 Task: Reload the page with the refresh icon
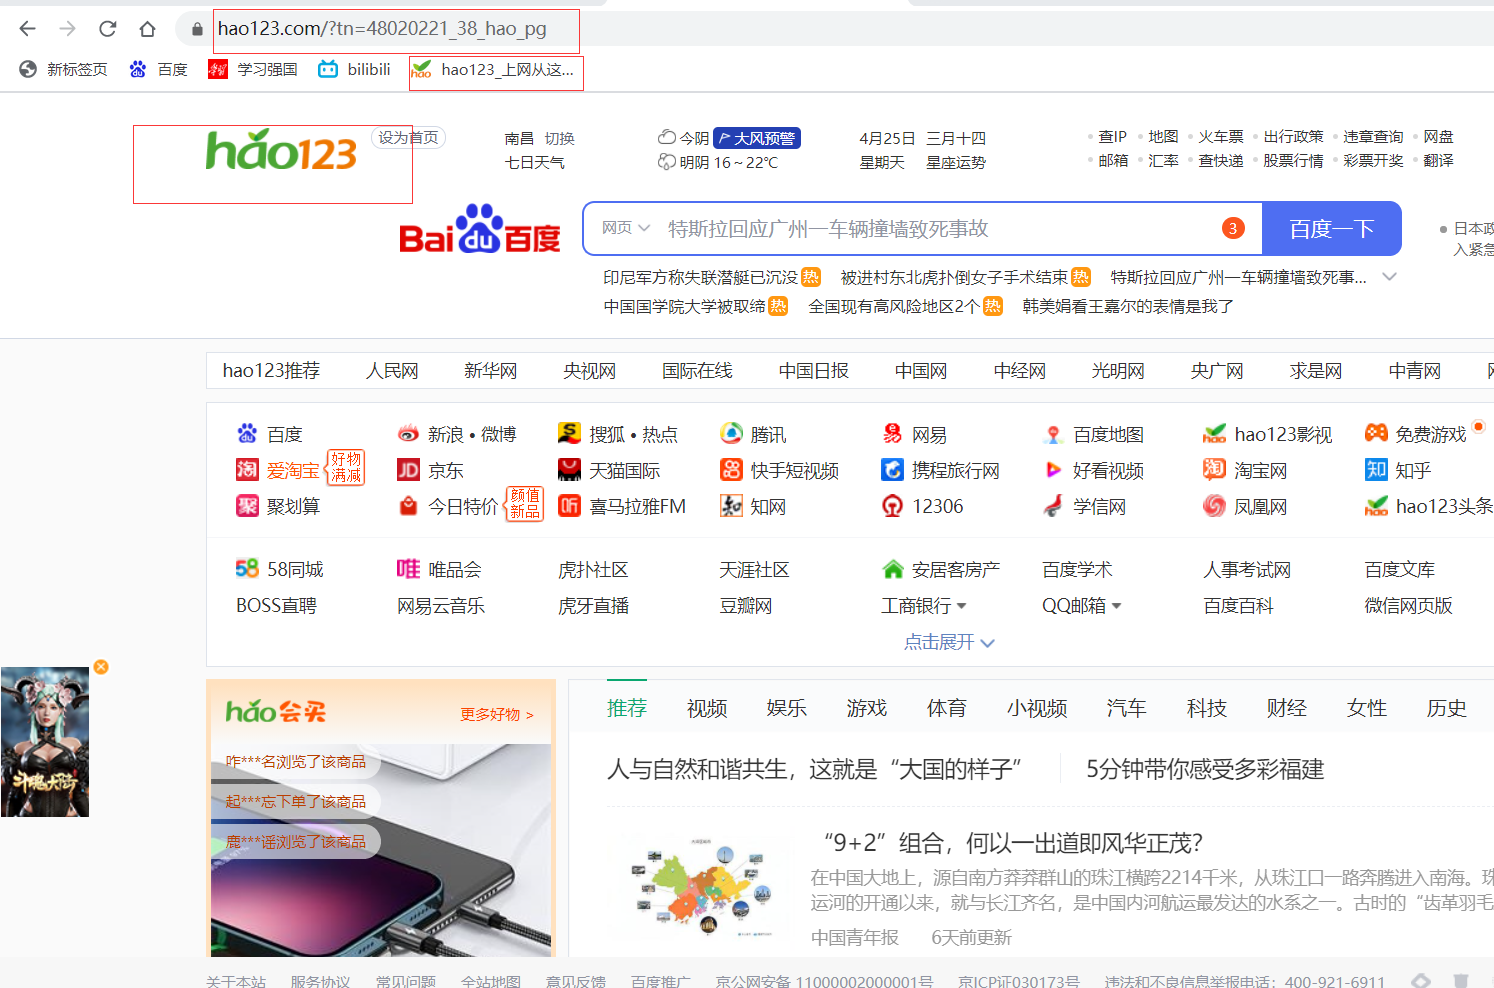(x=108, y=29)
